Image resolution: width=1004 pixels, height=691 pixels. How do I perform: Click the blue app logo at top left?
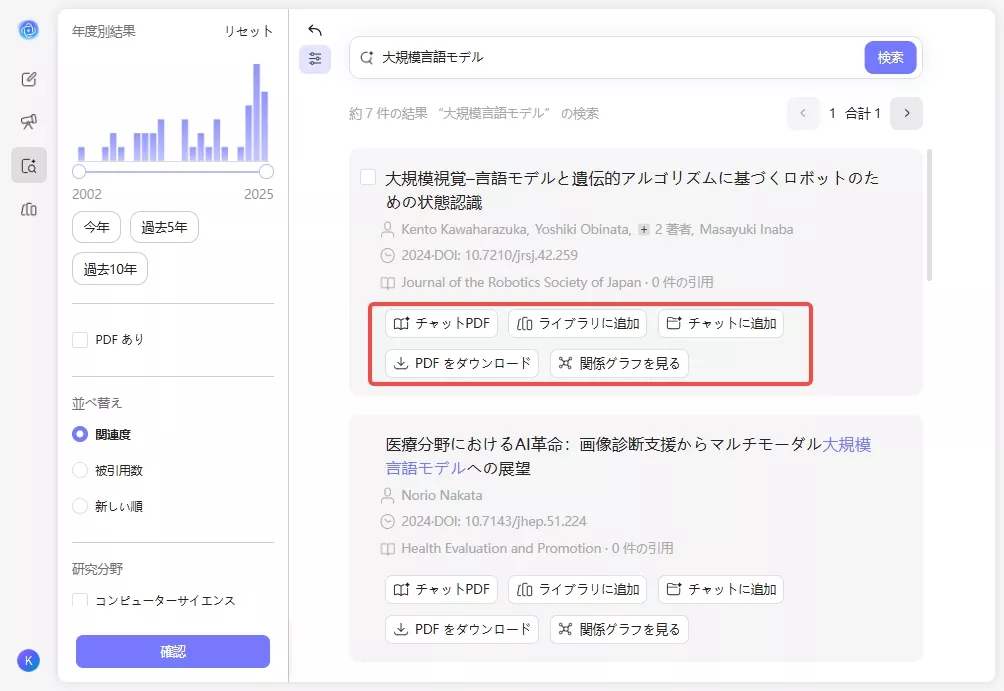[29, 29]
